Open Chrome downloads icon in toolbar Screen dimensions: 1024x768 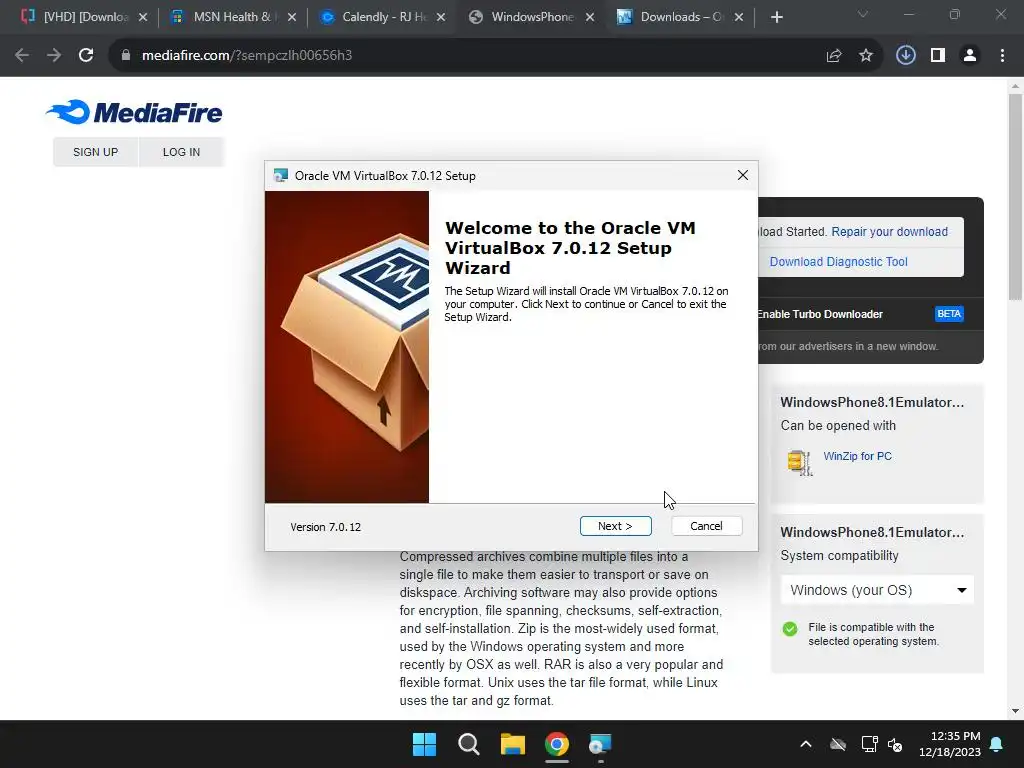[905, 56]
